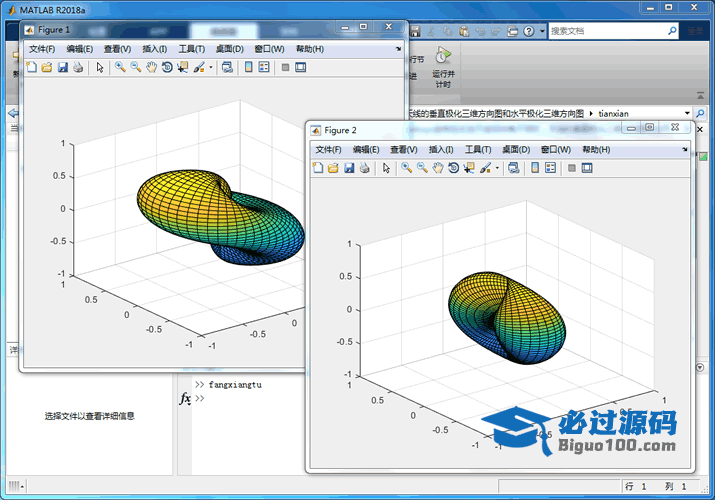
Task: Expand the Brush tool dropdown arrow in Figure 1
Action: pyautogui.click(x=210, y=68)
